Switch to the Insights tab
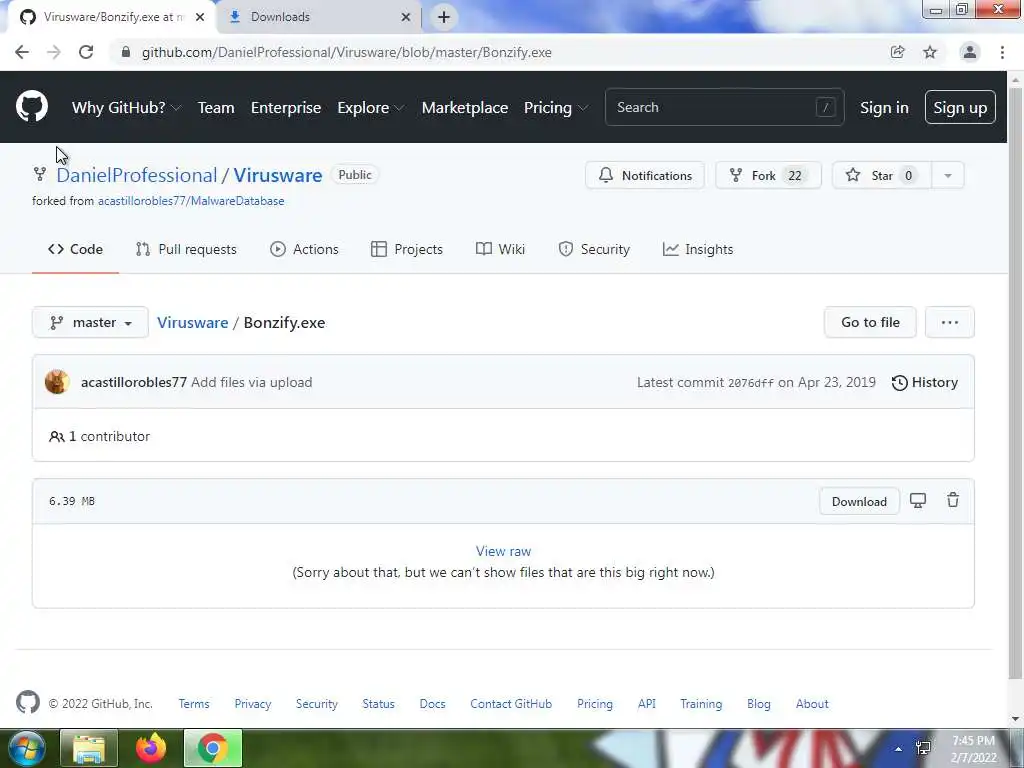 [698, 249]
